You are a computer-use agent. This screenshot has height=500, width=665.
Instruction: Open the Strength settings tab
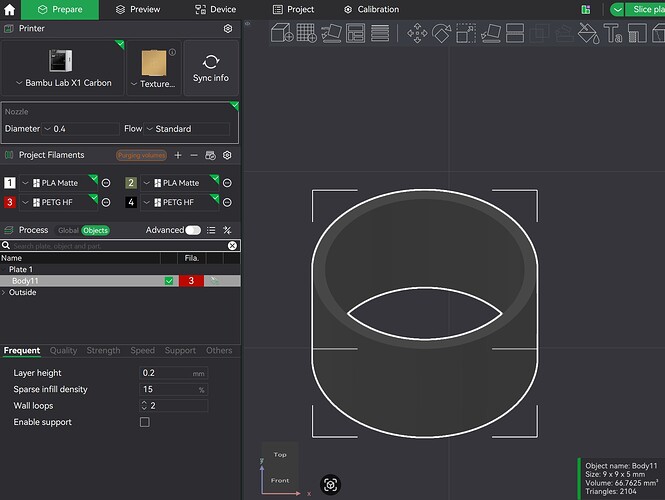click(x=103, y=350)
